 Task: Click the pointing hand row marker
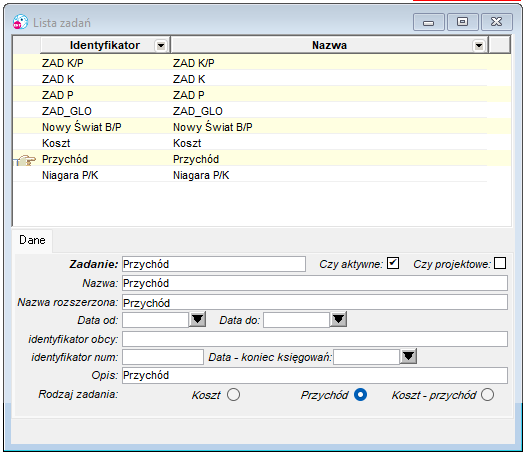click(26, 160)
